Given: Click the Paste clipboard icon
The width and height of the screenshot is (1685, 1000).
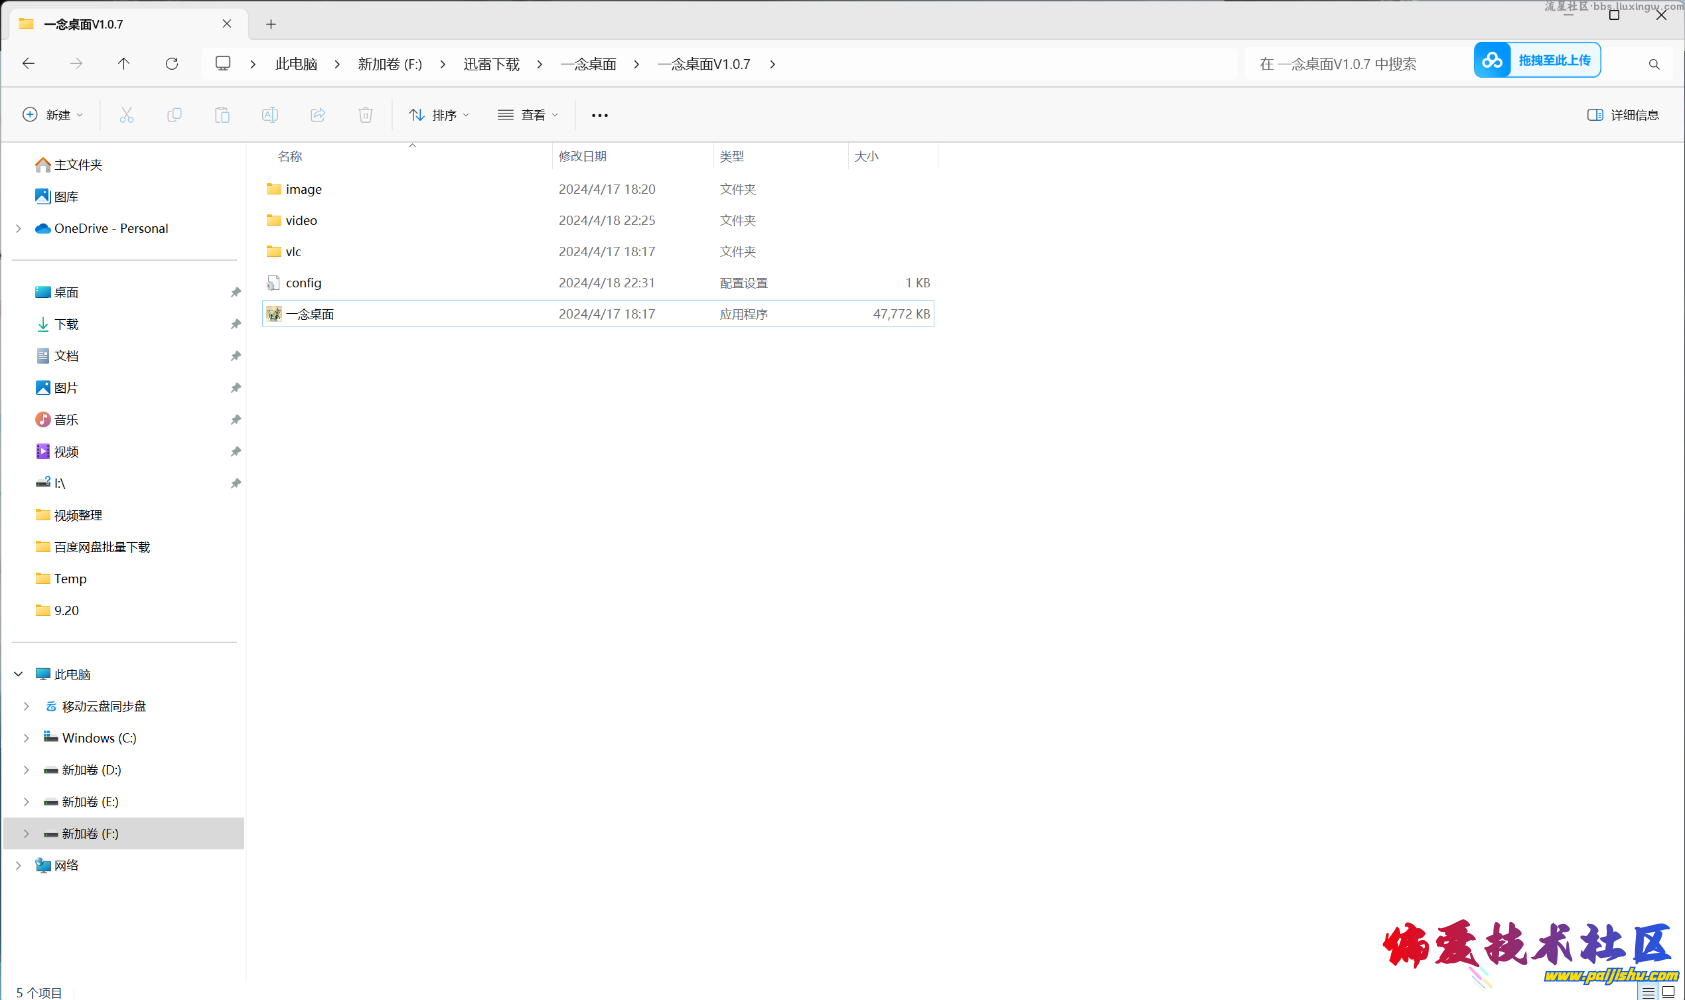Looking at the screenshot, I should (x=222, y=115).
